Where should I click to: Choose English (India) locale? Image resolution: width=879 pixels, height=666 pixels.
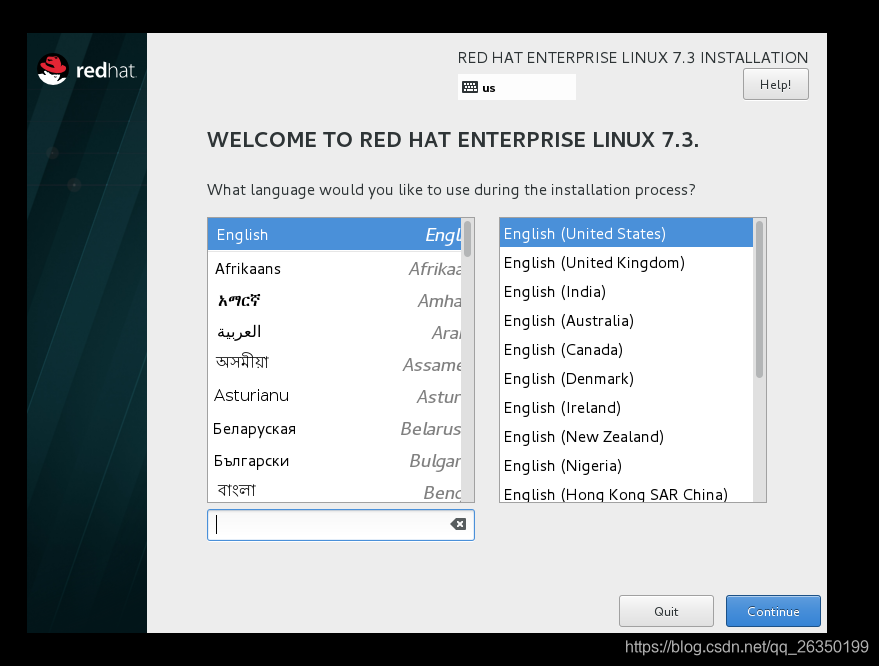pyautogui.click(x=626, y=292)
